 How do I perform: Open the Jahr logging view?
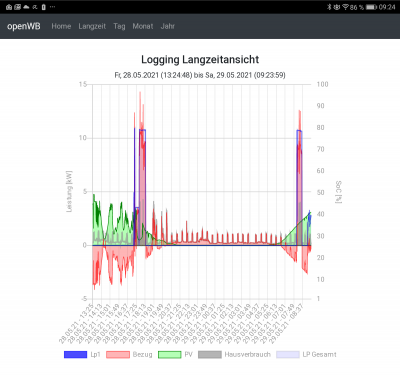pos(168,26)
